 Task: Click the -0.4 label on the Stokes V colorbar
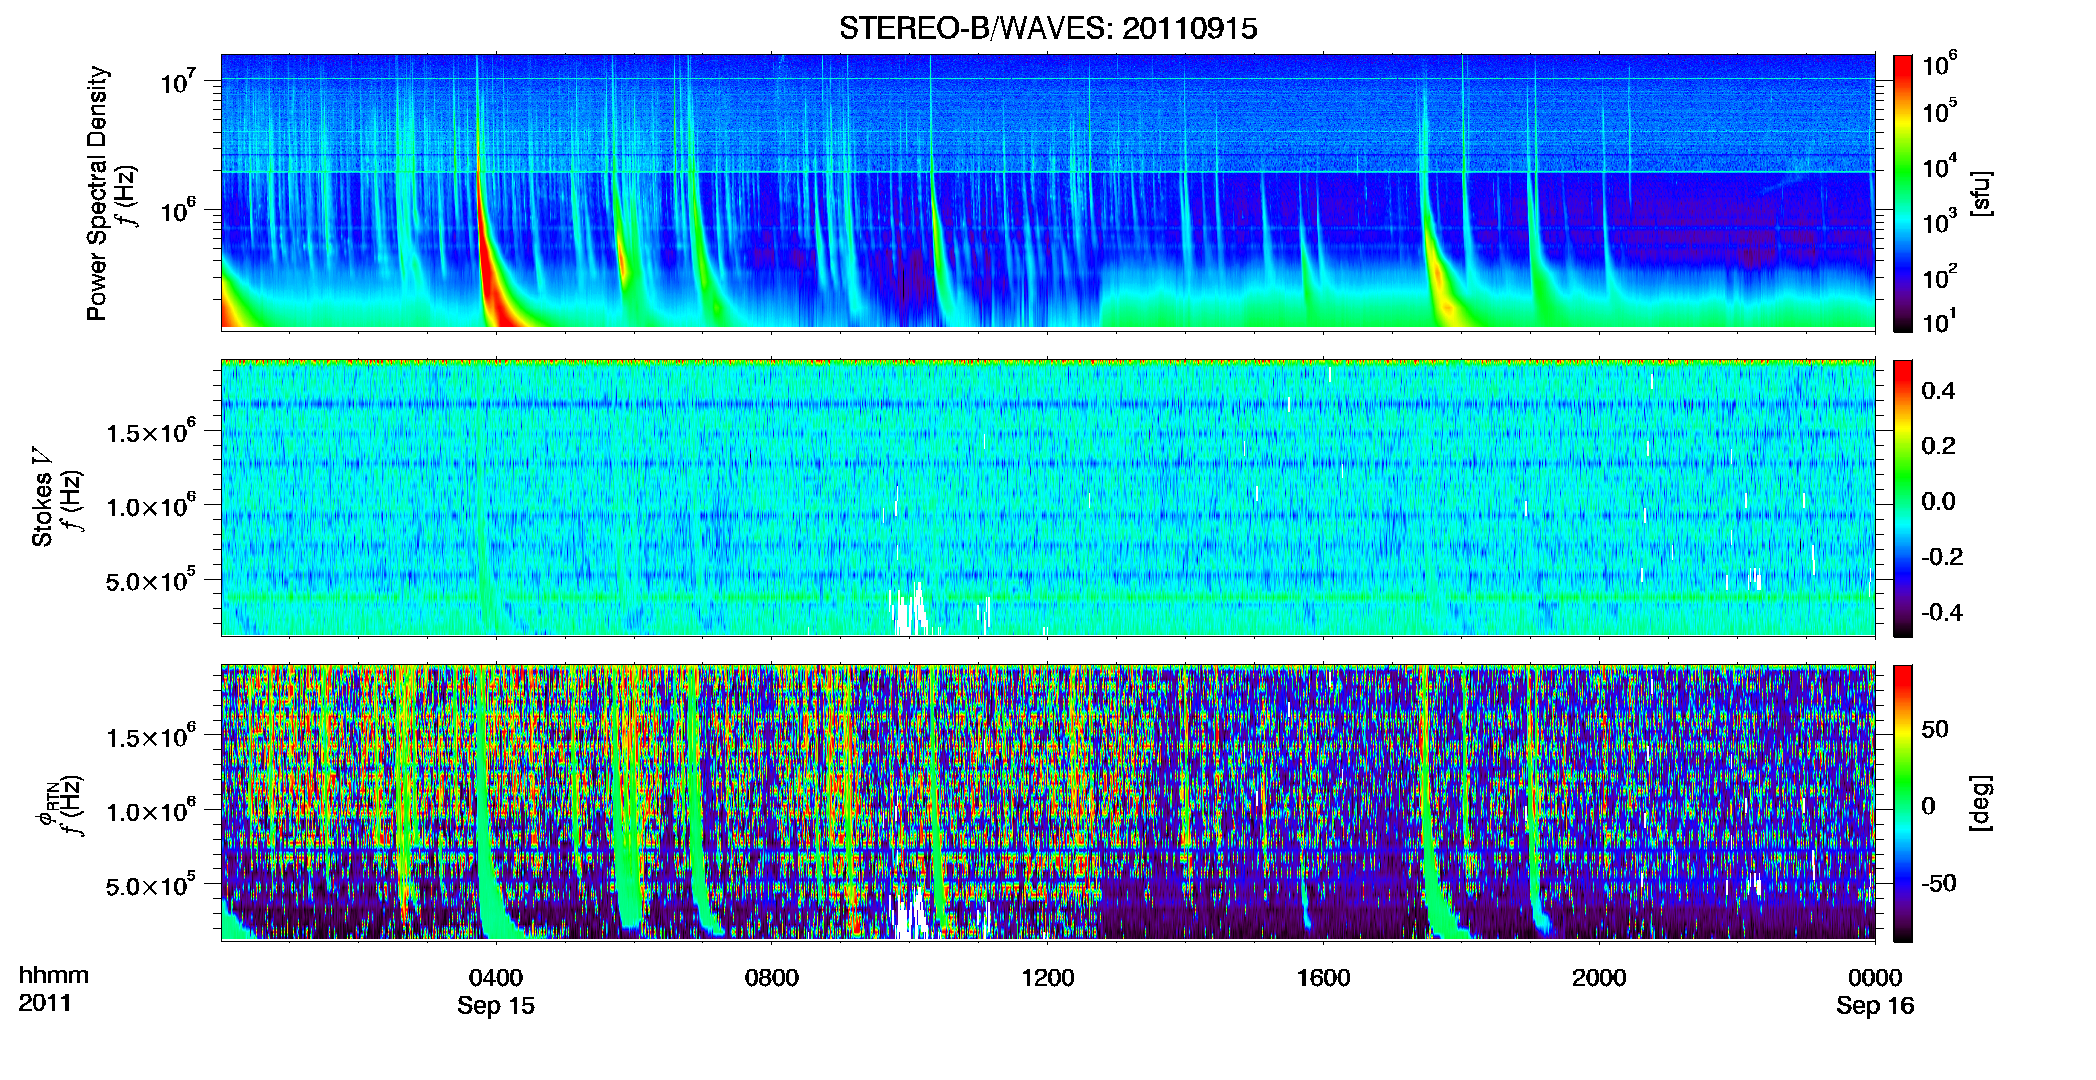(1942, 612)
